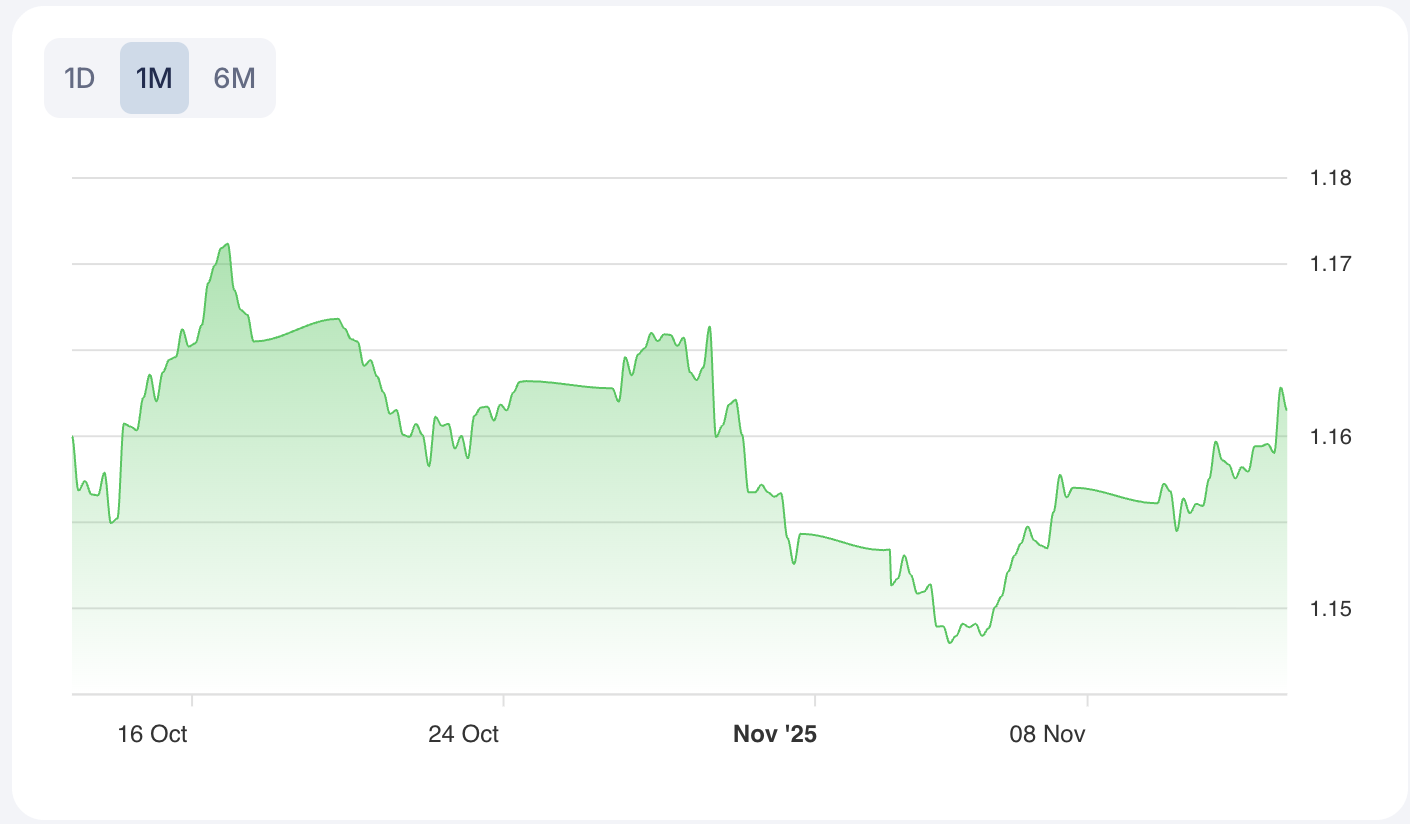This screenshot has height=824, width=1410.
Task: Click the tick mark above 08 Nov
Action: (x=1087, y=700)
